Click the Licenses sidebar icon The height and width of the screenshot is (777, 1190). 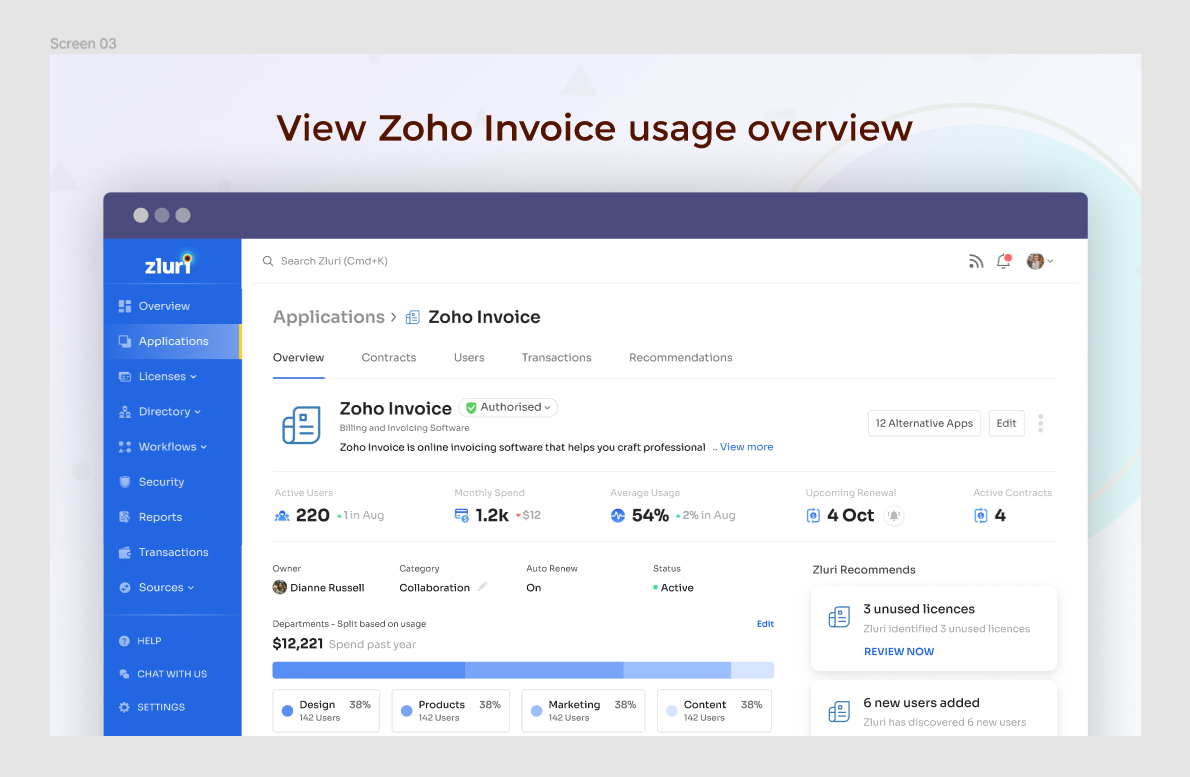[x=124, y=376]
